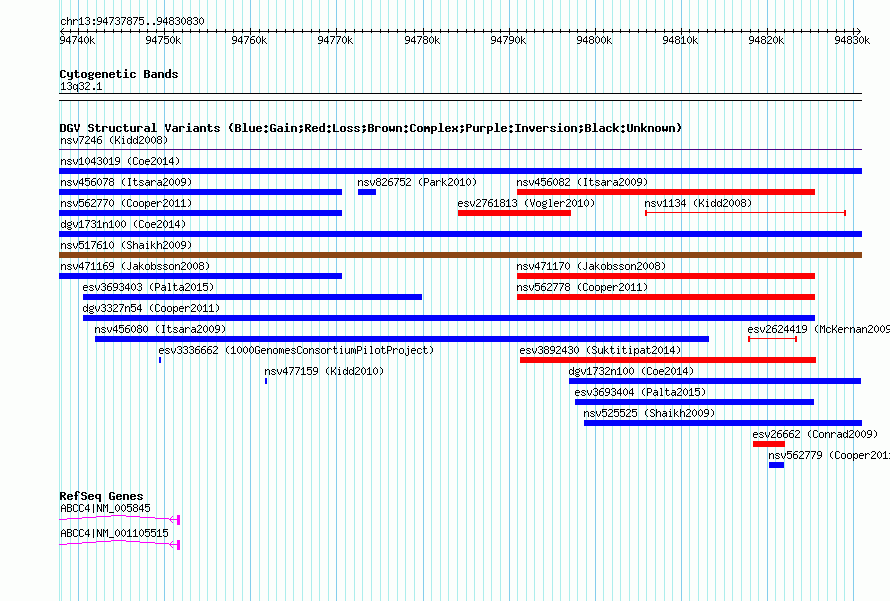Click the 94740k ruler tick label
This screenshot has width=890, height=601.
pyautogui.click(x=77, y=40)
